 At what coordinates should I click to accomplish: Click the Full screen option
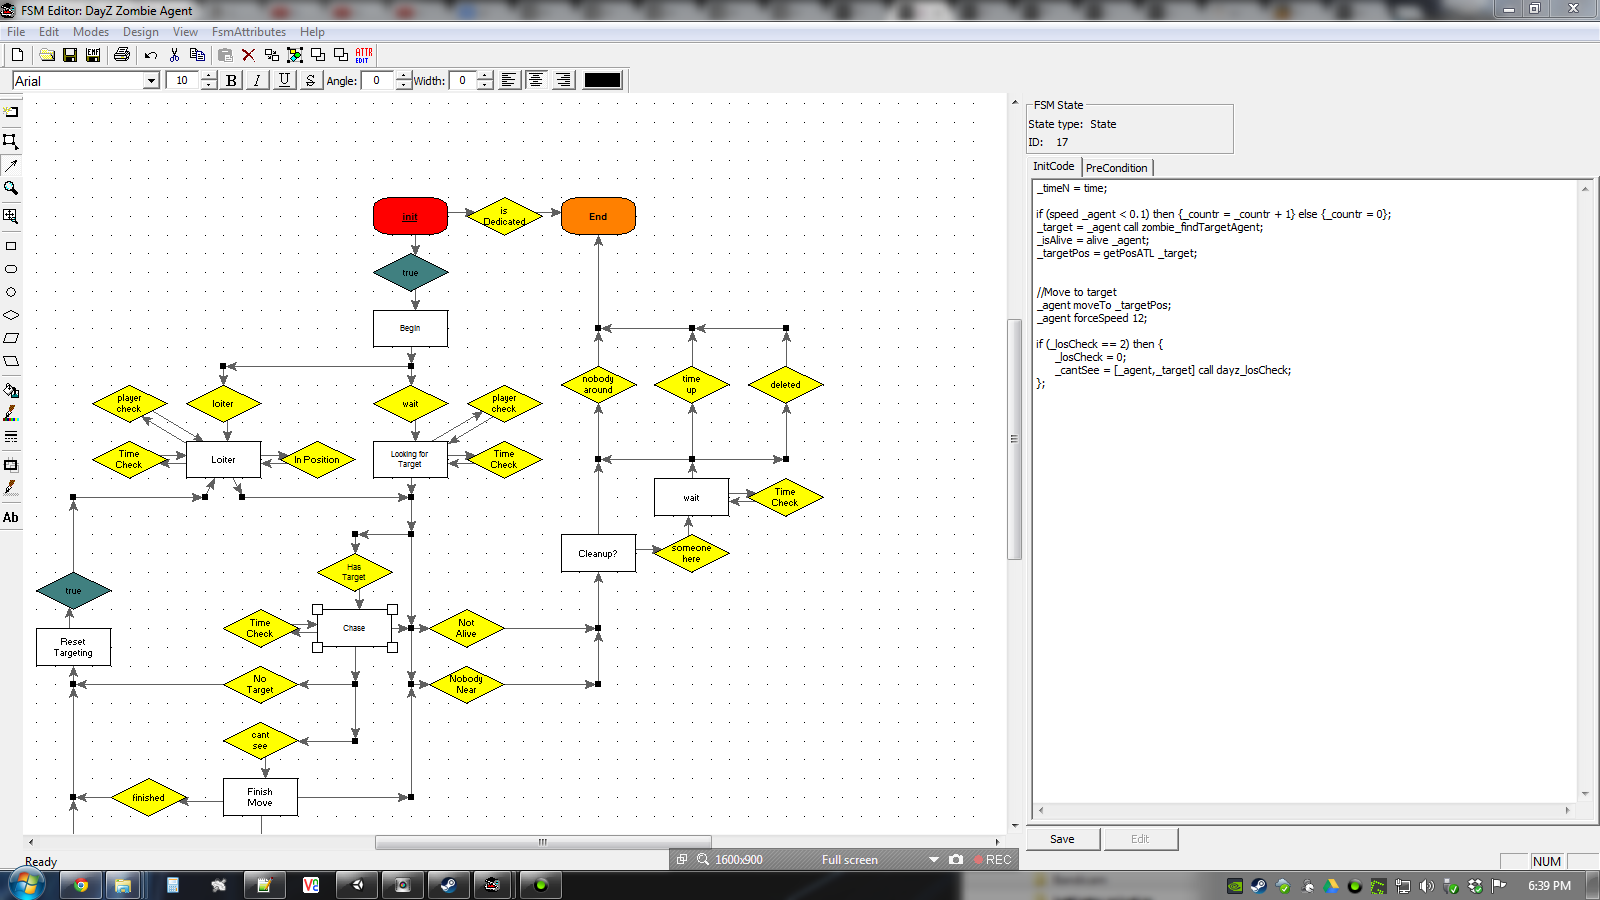[850, 860]
